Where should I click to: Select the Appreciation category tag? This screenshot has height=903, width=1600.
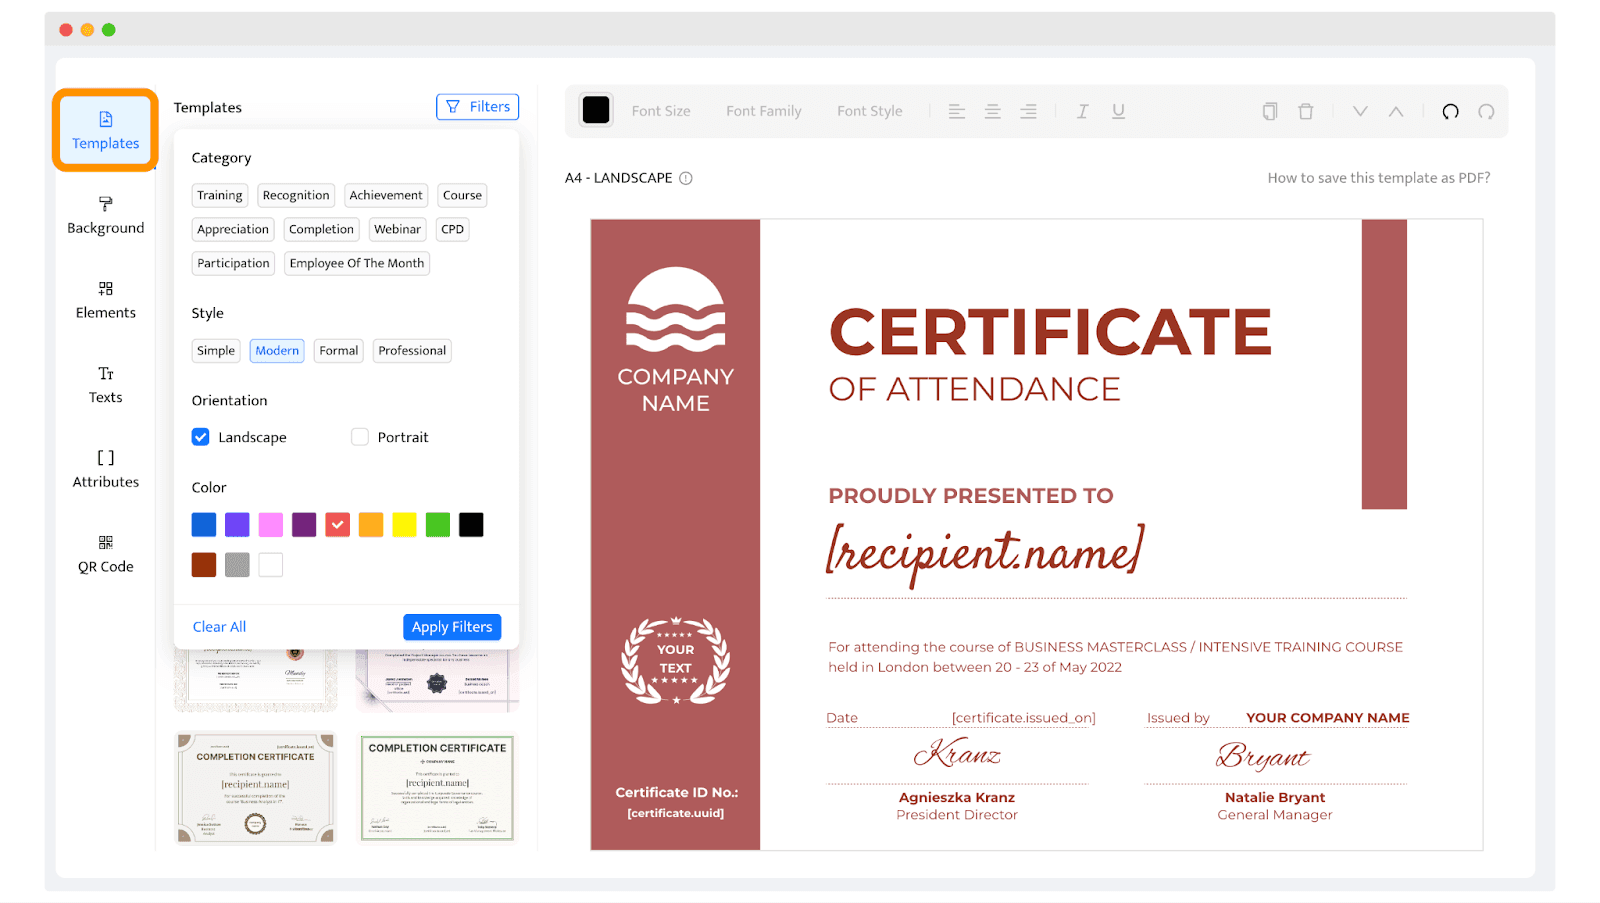[x=233, y=229]
